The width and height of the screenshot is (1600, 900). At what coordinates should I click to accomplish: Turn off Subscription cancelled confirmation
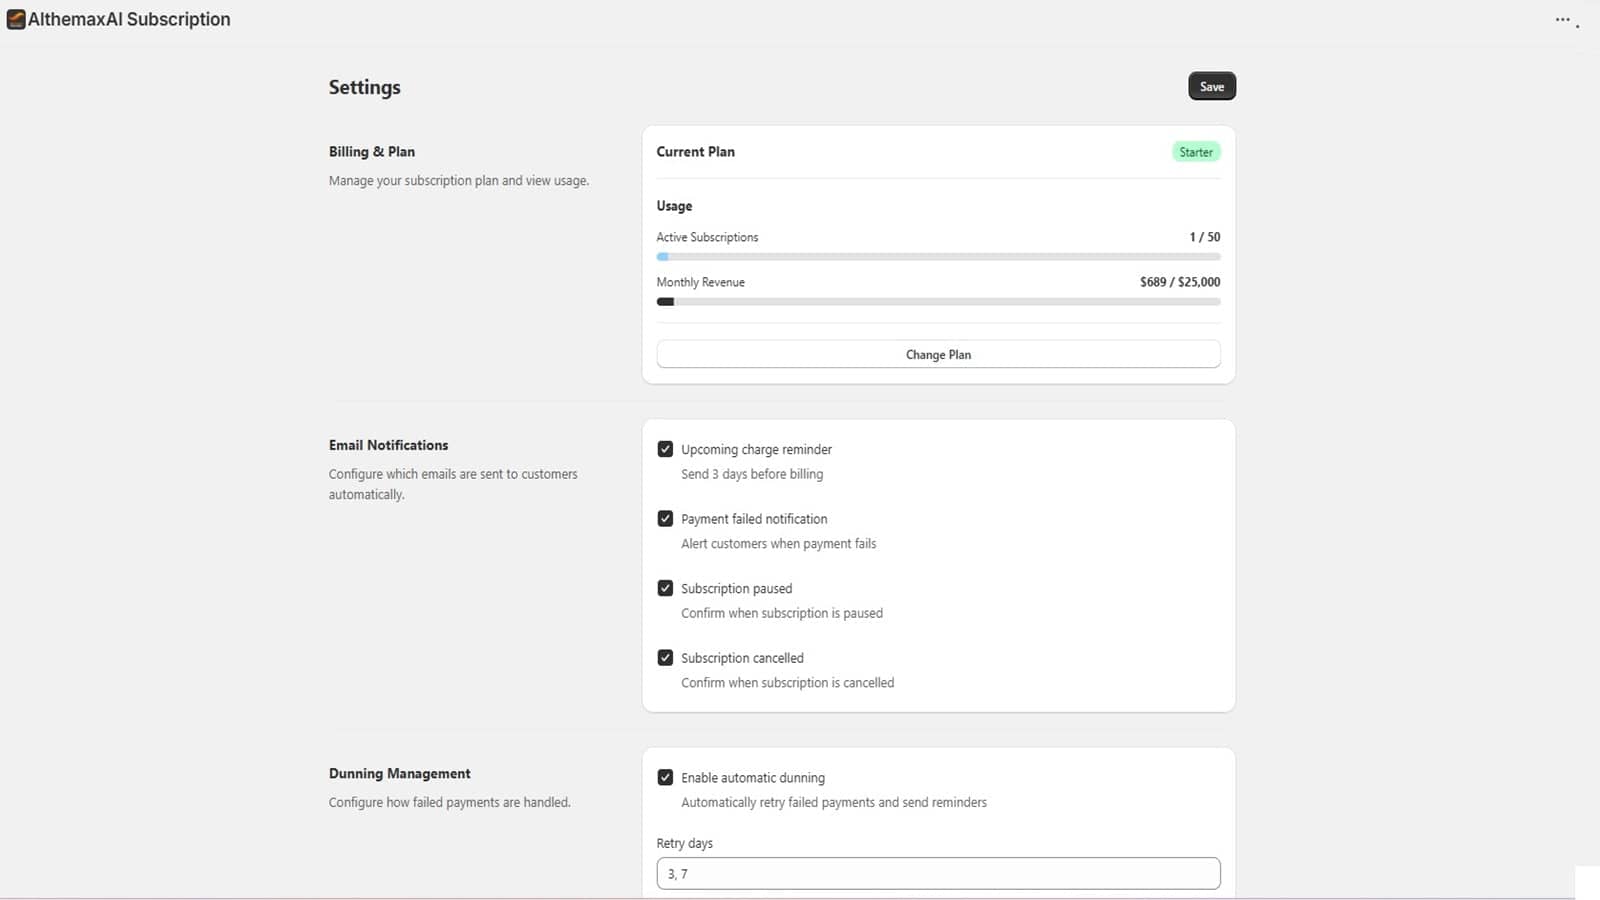tap(665, 658)
